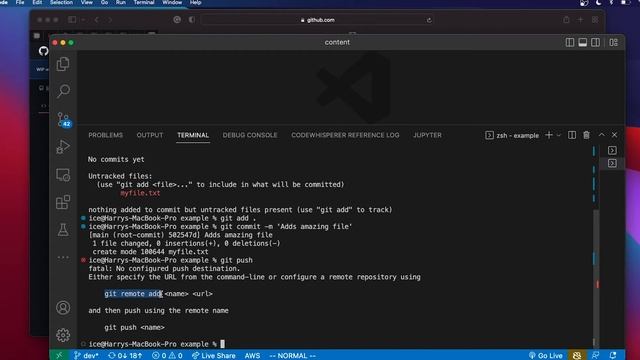Image resolution: width=640 pixels, height=360 pixels.
Task: Open Customize Layout icon in title bar
Action: click(x=613, y=42)
